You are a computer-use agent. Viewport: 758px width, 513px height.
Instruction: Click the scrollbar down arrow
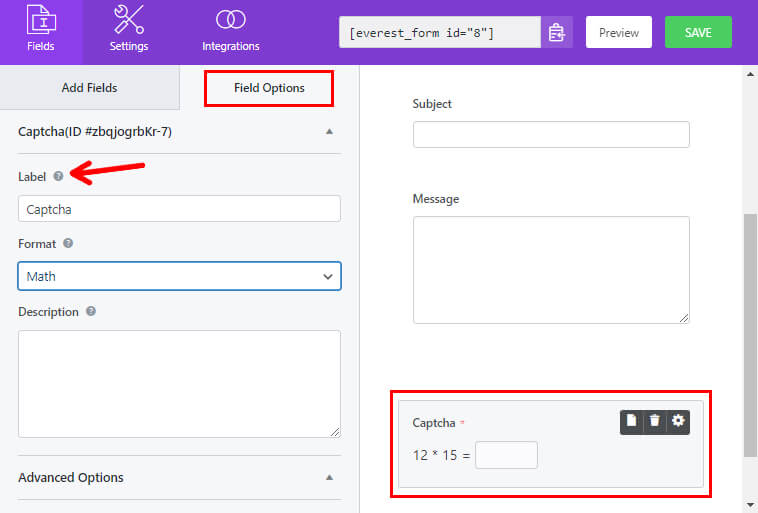click(750, 505)
